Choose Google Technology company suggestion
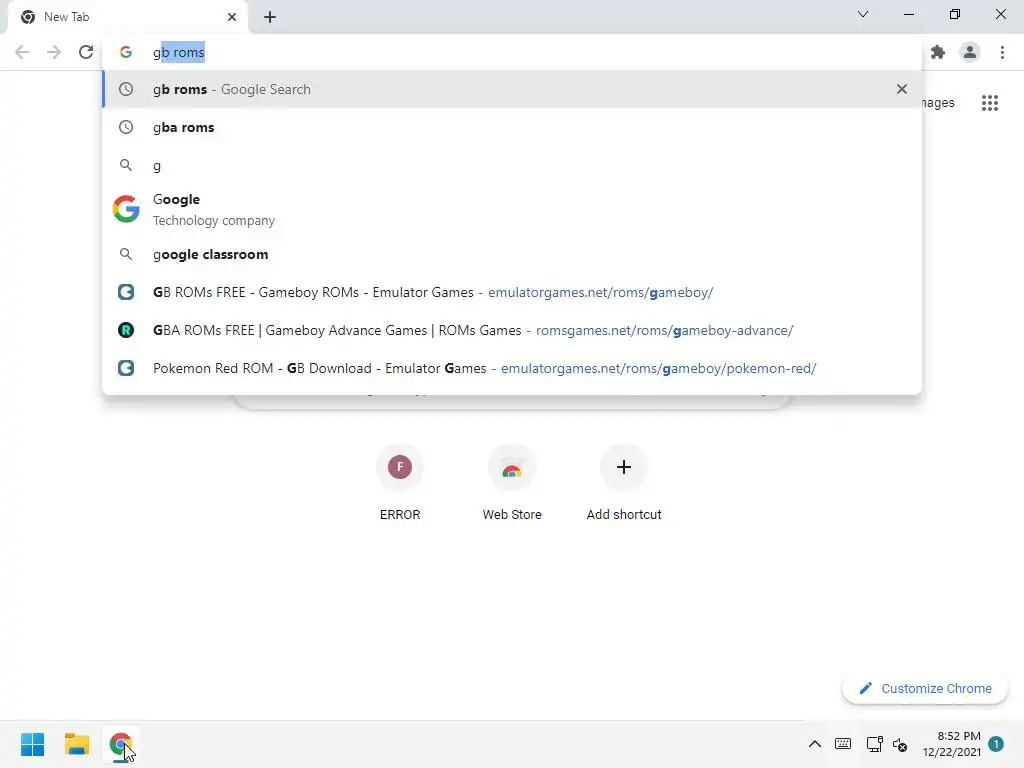Image resolution: width=1024 pixels, height=768 pixels. pos(512,210)
